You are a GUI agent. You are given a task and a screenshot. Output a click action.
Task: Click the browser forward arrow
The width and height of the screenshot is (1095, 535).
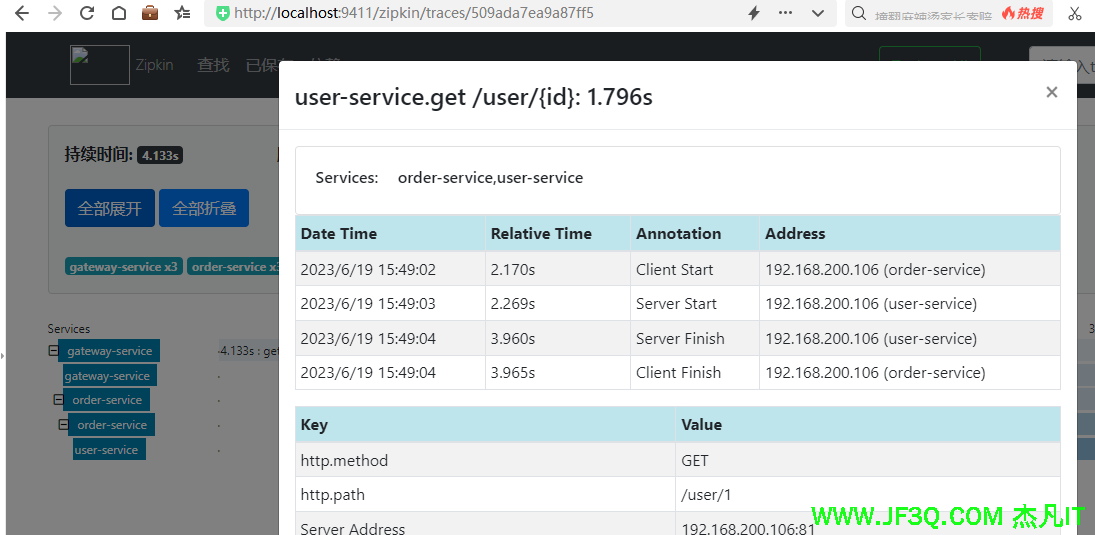point(55,13)
